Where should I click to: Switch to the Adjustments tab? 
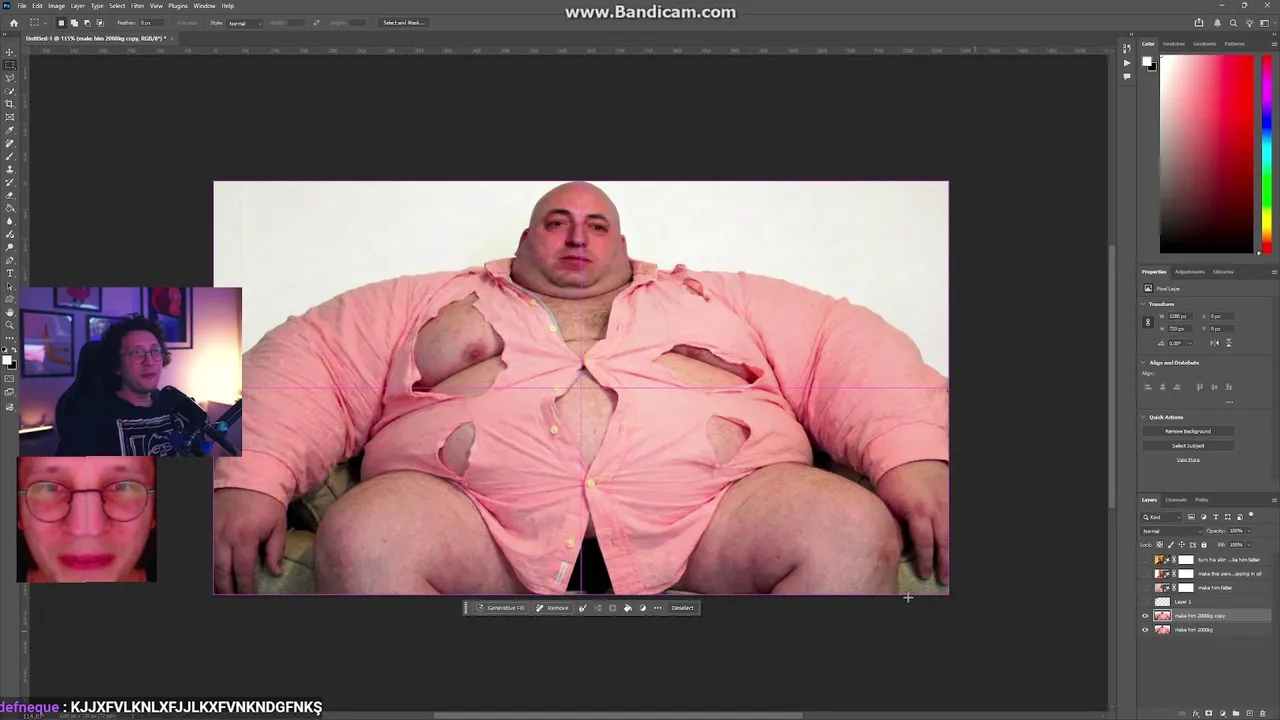click(x=1189, y=272)
